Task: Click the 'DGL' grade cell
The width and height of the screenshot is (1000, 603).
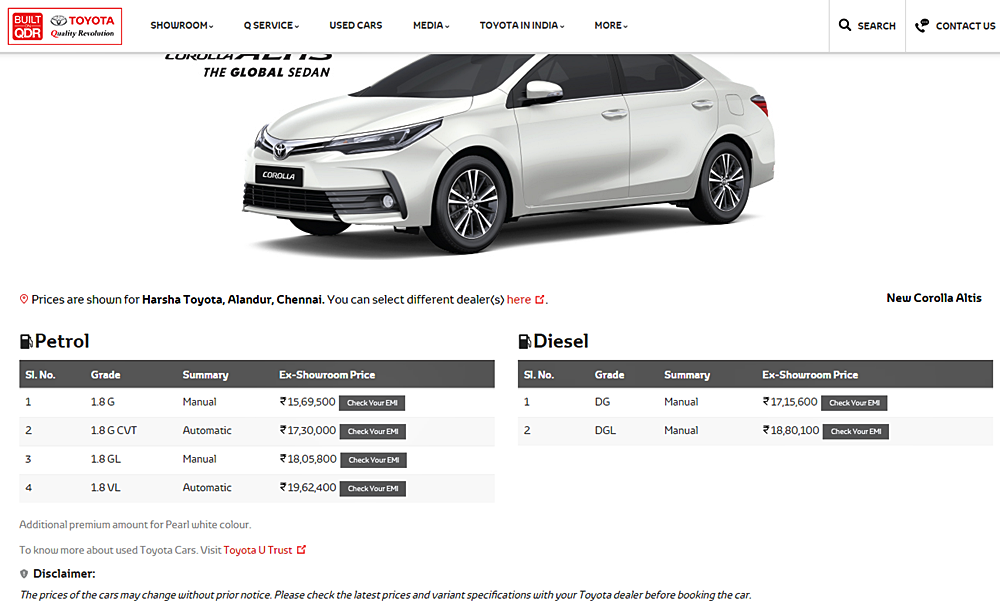Action: coord(605,431)
